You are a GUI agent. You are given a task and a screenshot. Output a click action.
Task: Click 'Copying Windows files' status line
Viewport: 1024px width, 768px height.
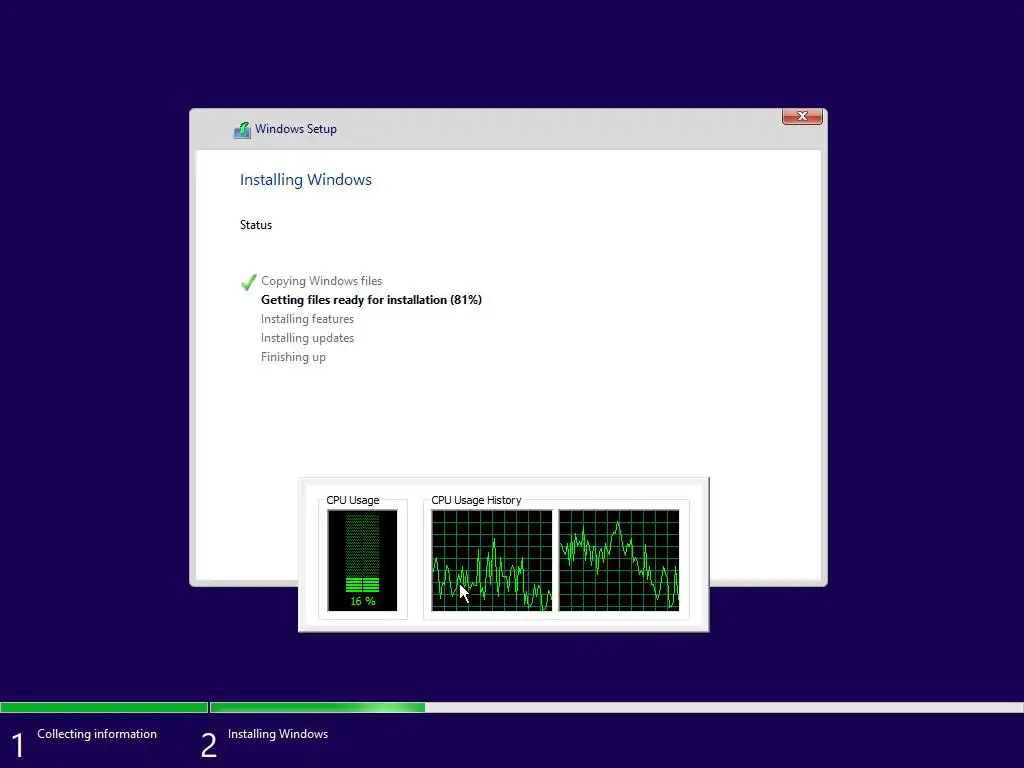[x=321, y=281]
